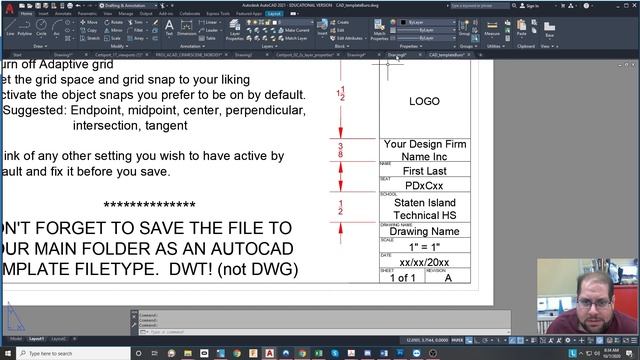Image resolution: width=640 pixels, height=360 pixels.
Task: Click the Group tool
Action: point(464,28)
